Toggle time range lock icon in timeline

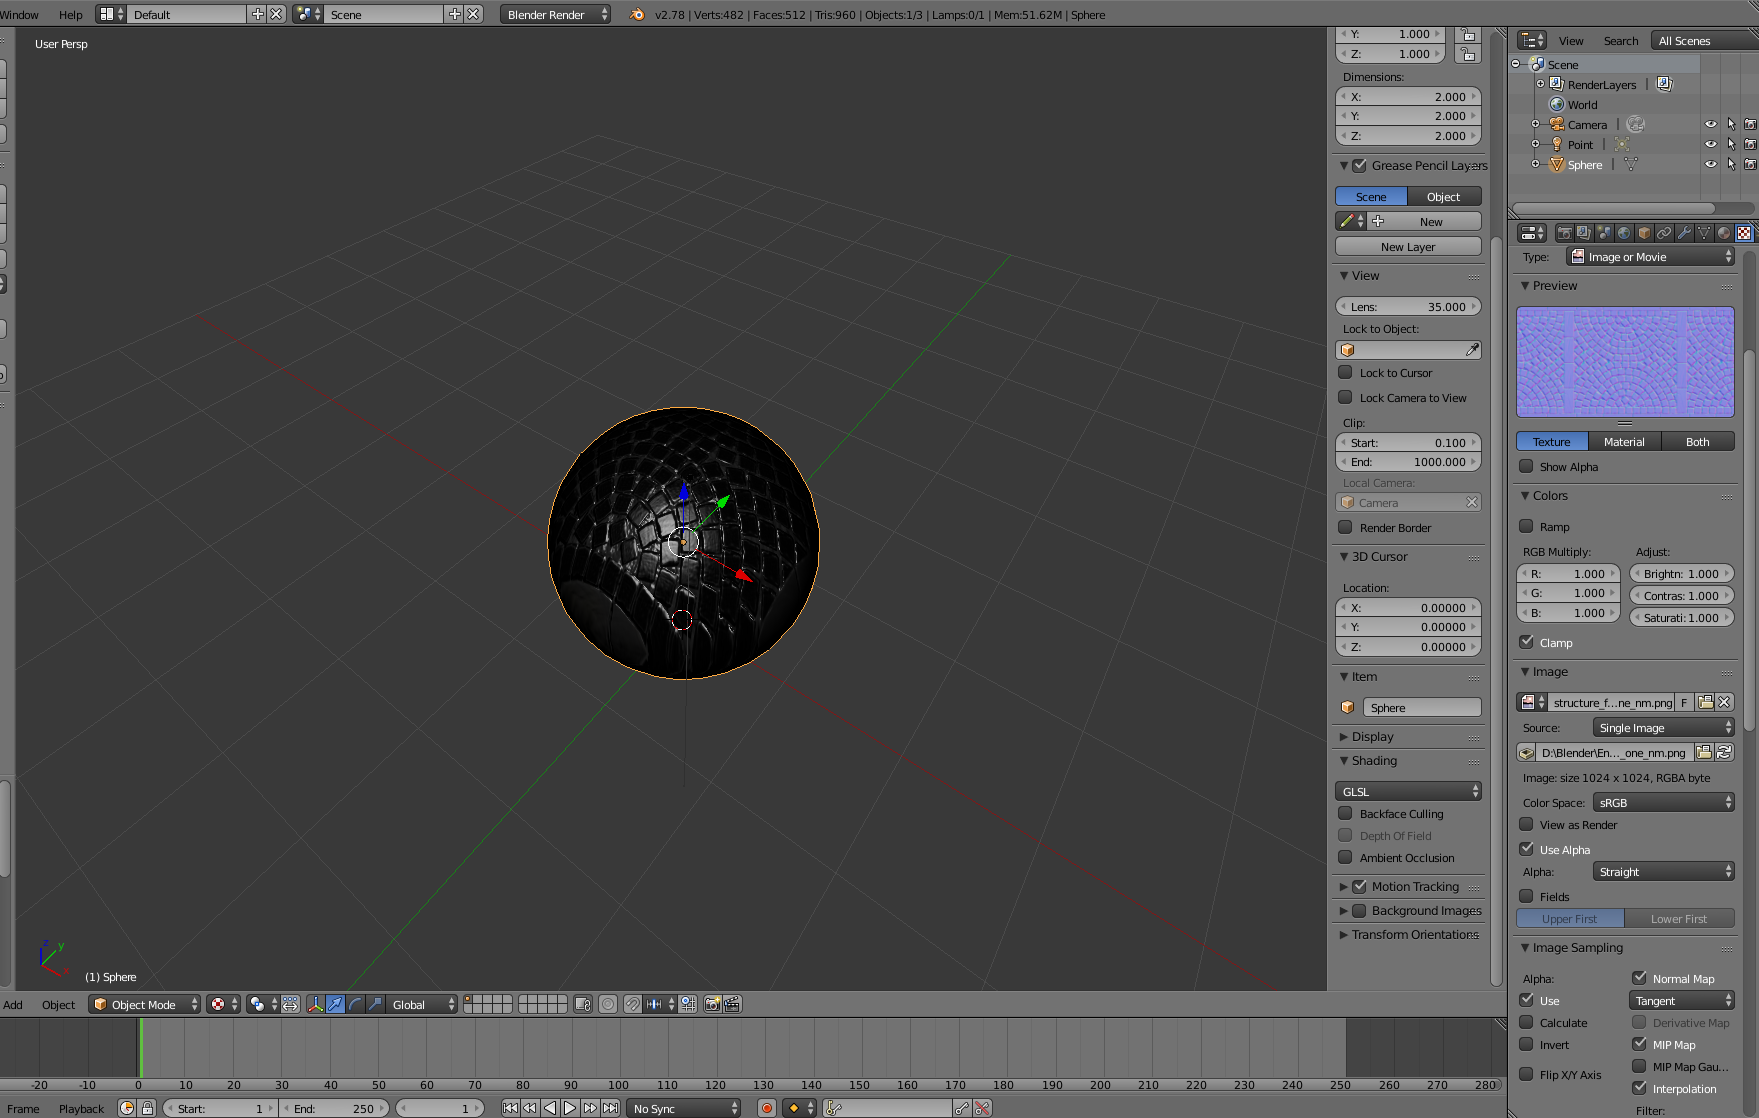click(x=147, y=1108)
